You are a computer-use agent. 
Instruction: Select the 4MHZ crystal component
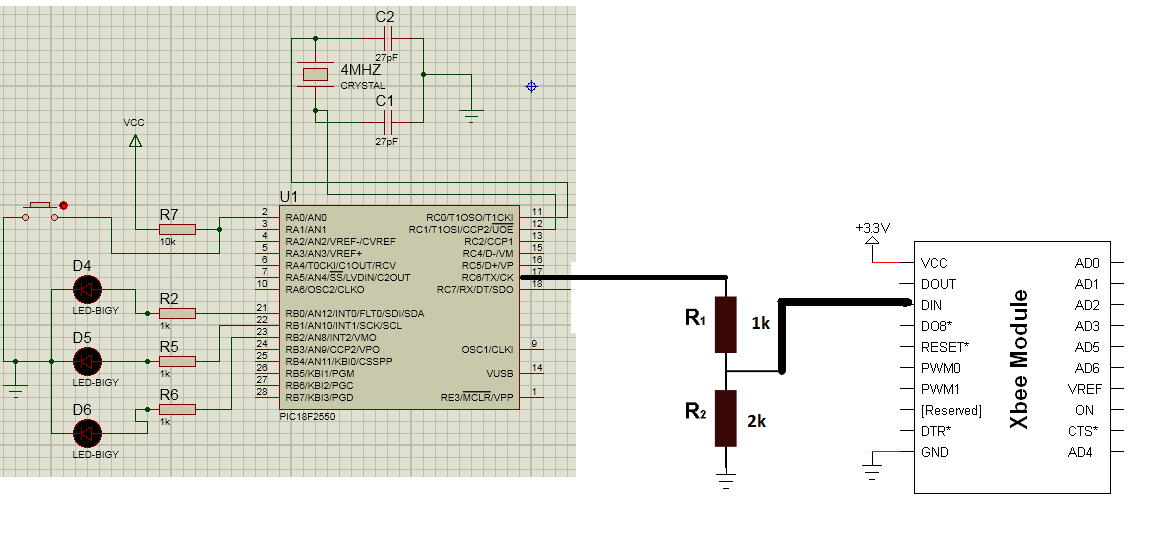315,75
